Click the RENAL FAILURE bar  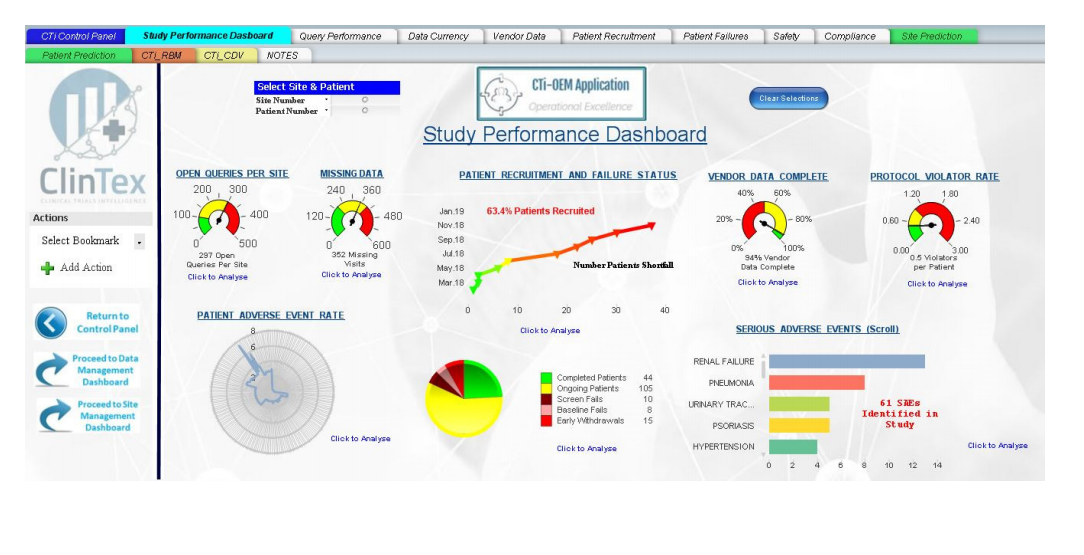coord(847,361)
